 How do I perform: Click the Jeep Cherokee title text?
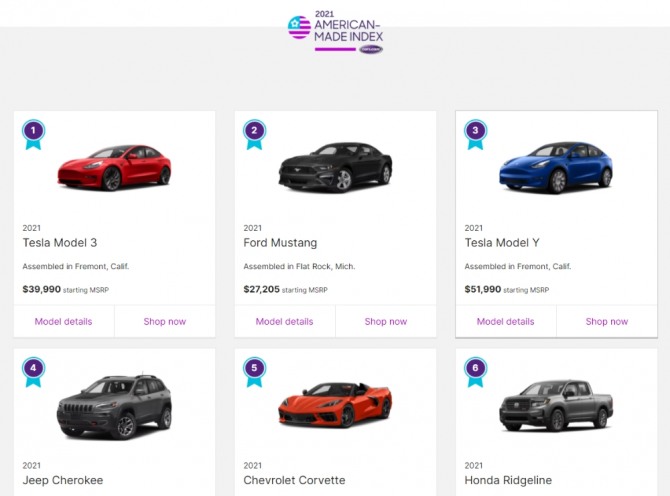[x=63, y=480]
